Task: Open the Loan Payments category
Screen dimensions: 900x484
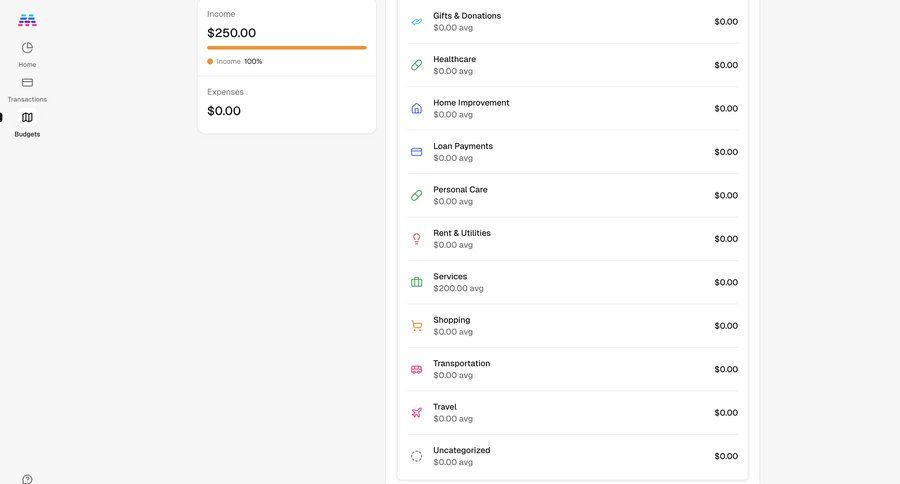Action: click(x=573, y=152)
